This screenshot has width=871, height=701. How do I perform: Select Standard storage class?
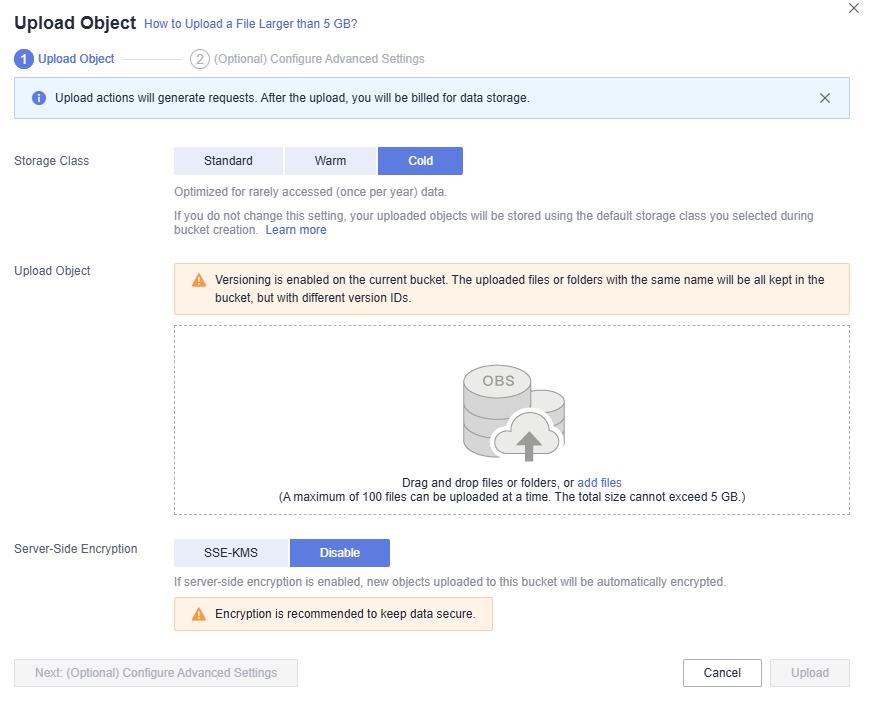click(228, 161)
